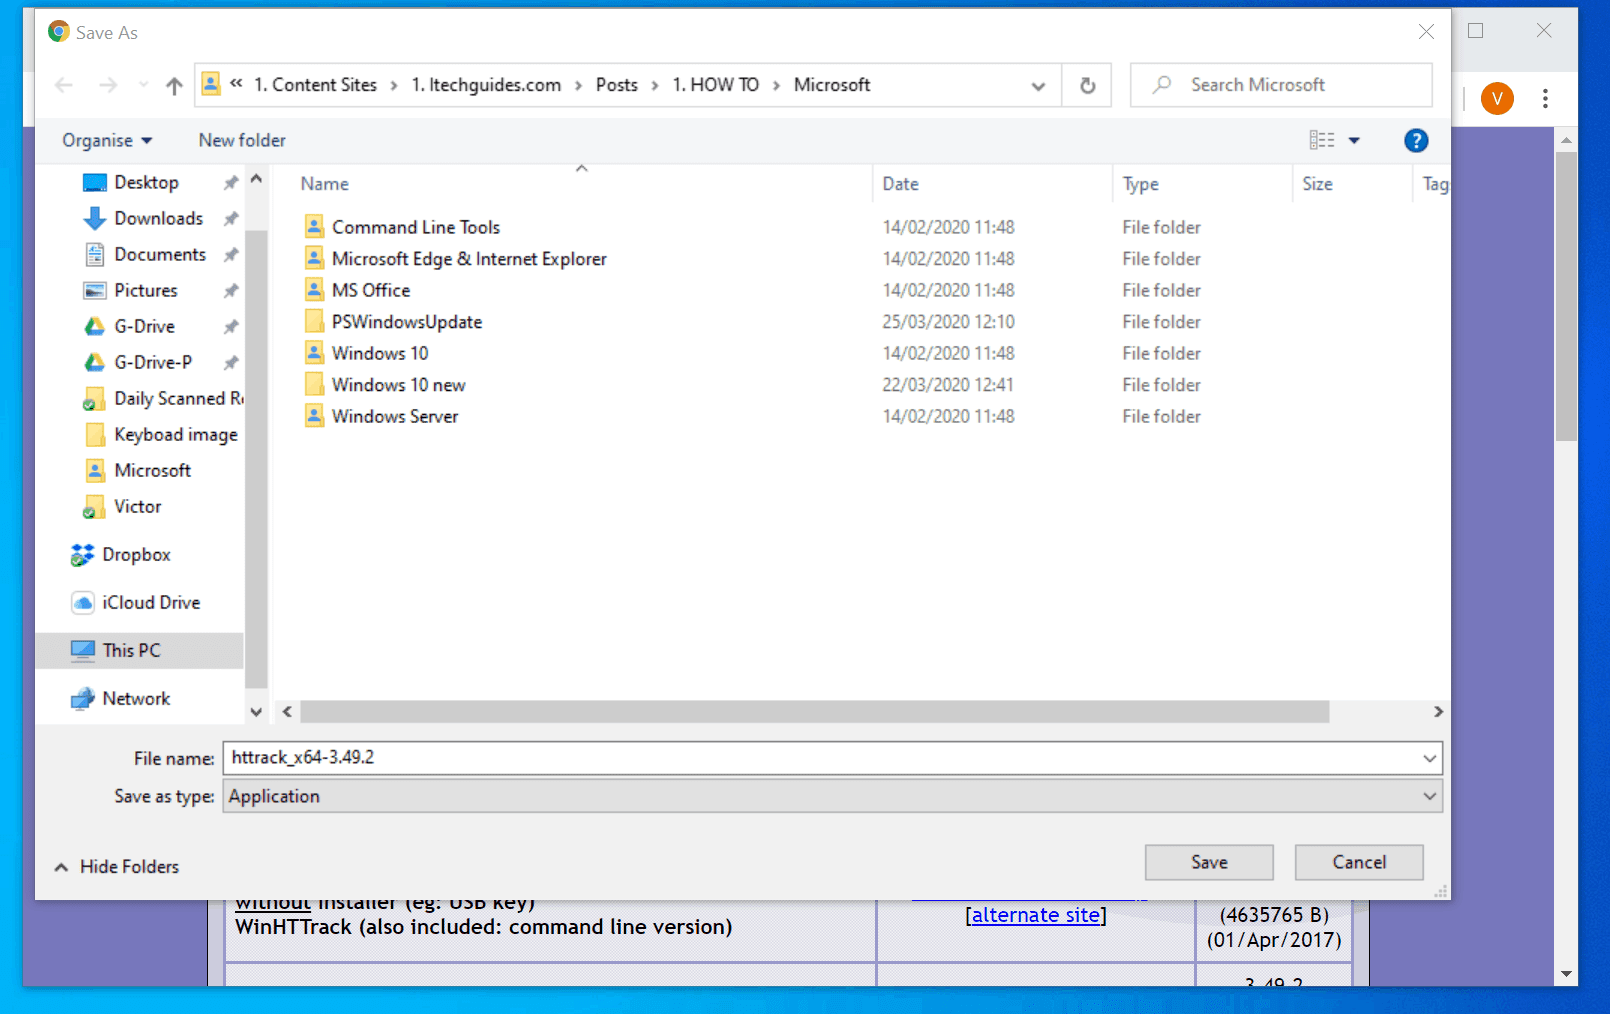
Task: Click 1. Content Sites in breadcrumb
Action: [315, 85]
